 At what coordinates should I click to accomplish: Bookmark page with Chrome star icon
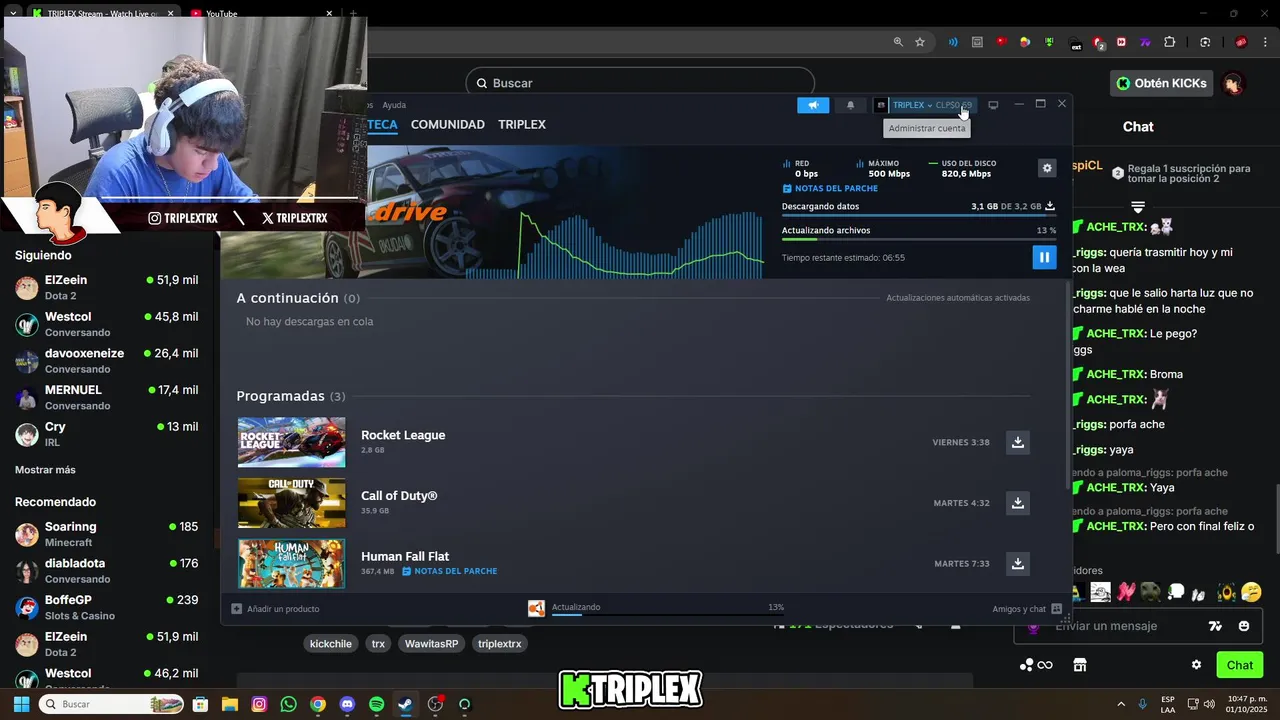(920, 42)
